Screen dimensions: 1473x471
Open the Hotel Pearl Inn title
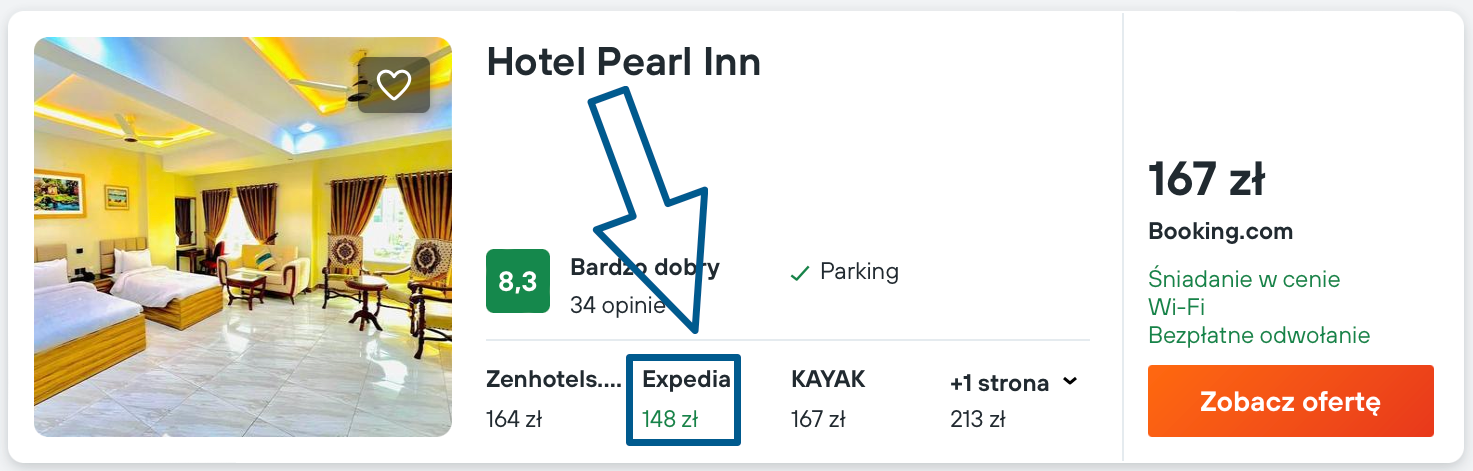tap(623, 62)
